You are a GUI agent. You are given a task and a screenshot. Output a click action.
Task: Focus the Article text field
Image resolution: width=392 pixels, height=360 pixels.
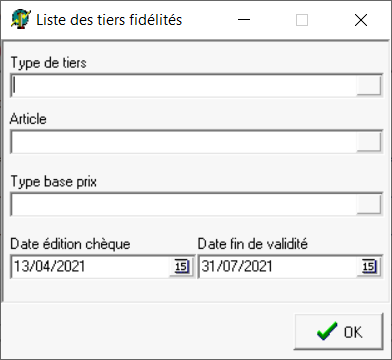(184, 142)
